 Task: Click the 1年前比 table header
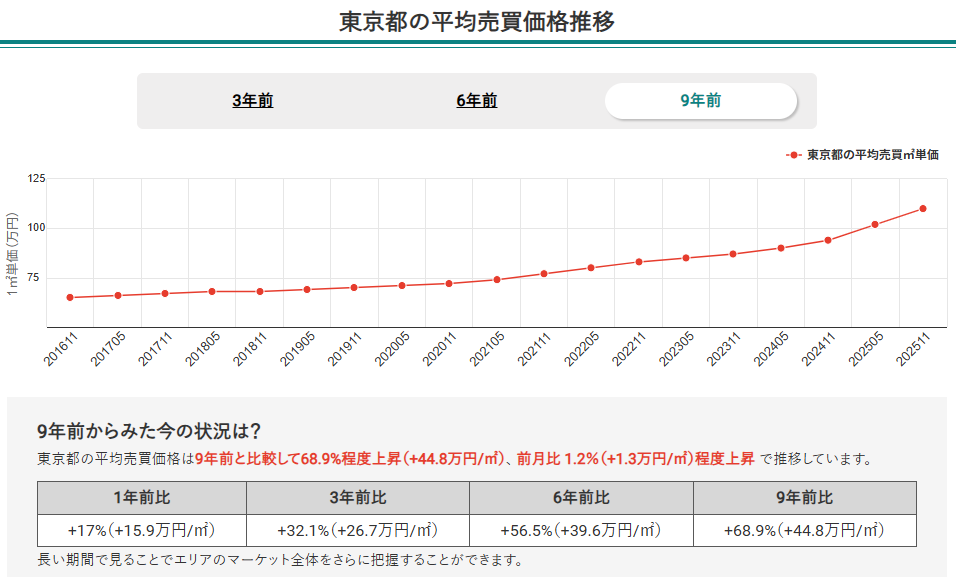pyautogui.click(x=141, y=497)
